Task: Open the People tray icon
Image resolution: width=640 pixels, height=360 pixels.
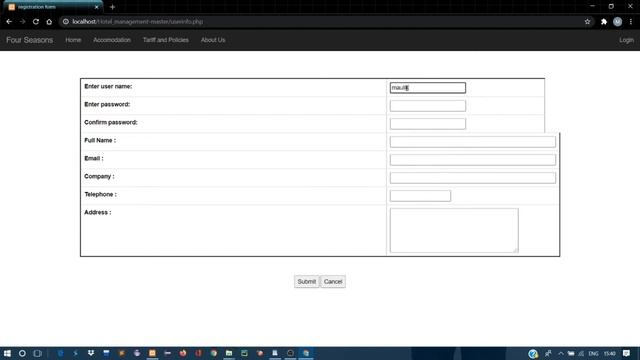Action: click(x=548, y=353)
